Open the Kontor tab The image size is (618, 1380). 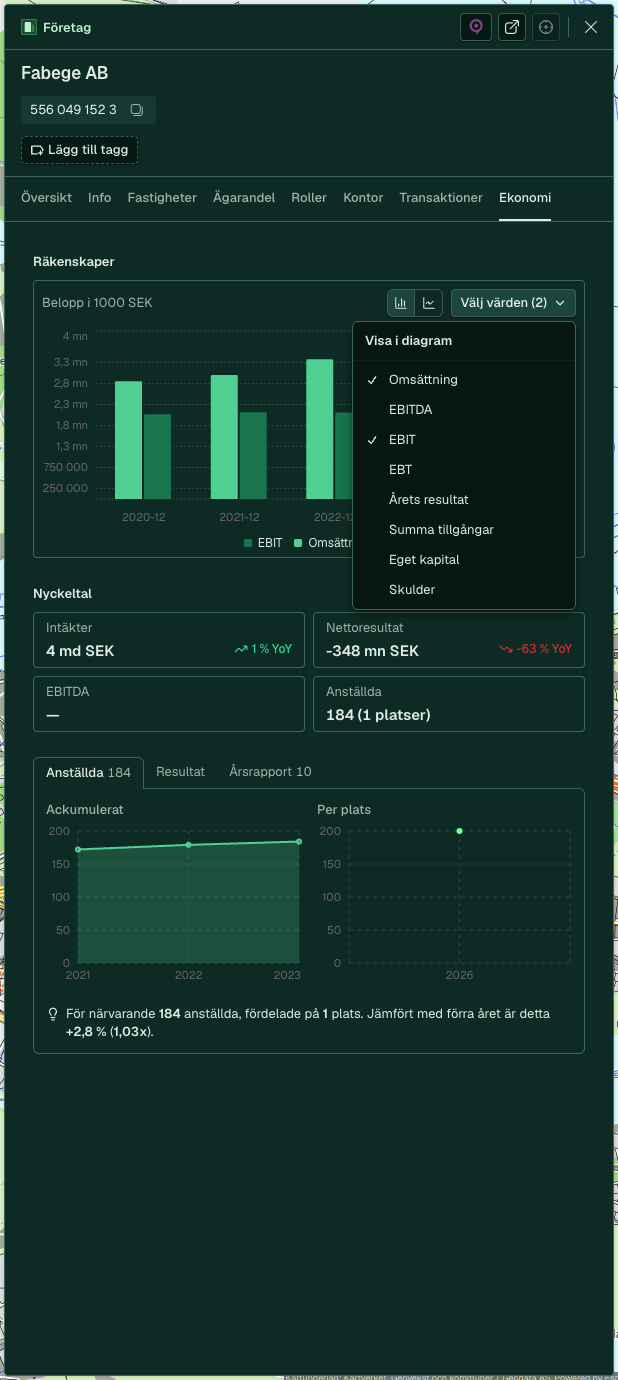(363, 198)
